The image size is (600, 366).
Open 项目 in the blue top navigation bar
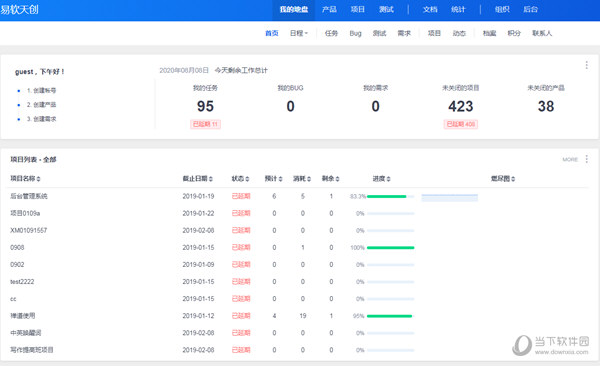click(358, 10)
